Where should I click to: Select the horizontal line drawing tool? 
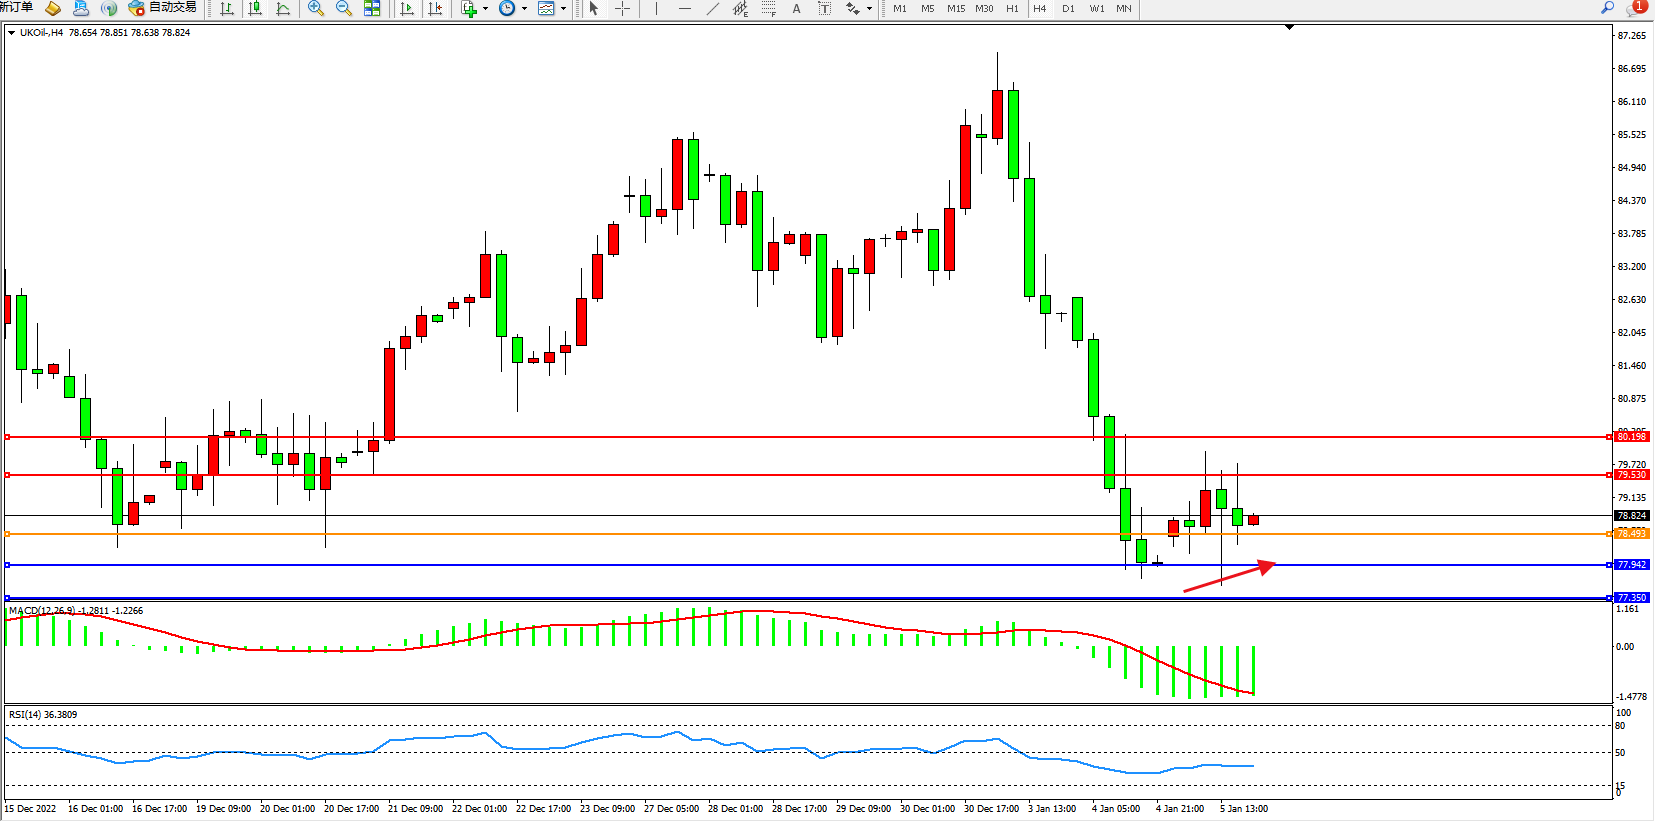click(684, 8)
